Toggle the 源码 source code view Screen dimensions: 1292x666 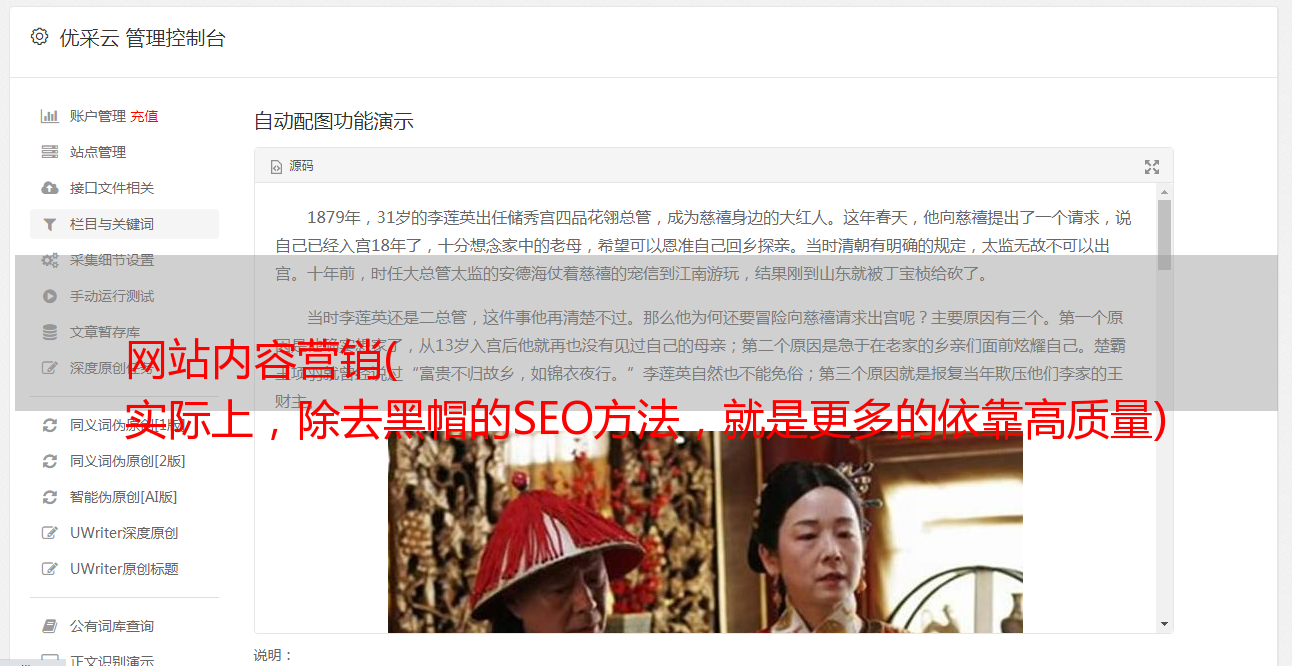click(x=292, y=166)
